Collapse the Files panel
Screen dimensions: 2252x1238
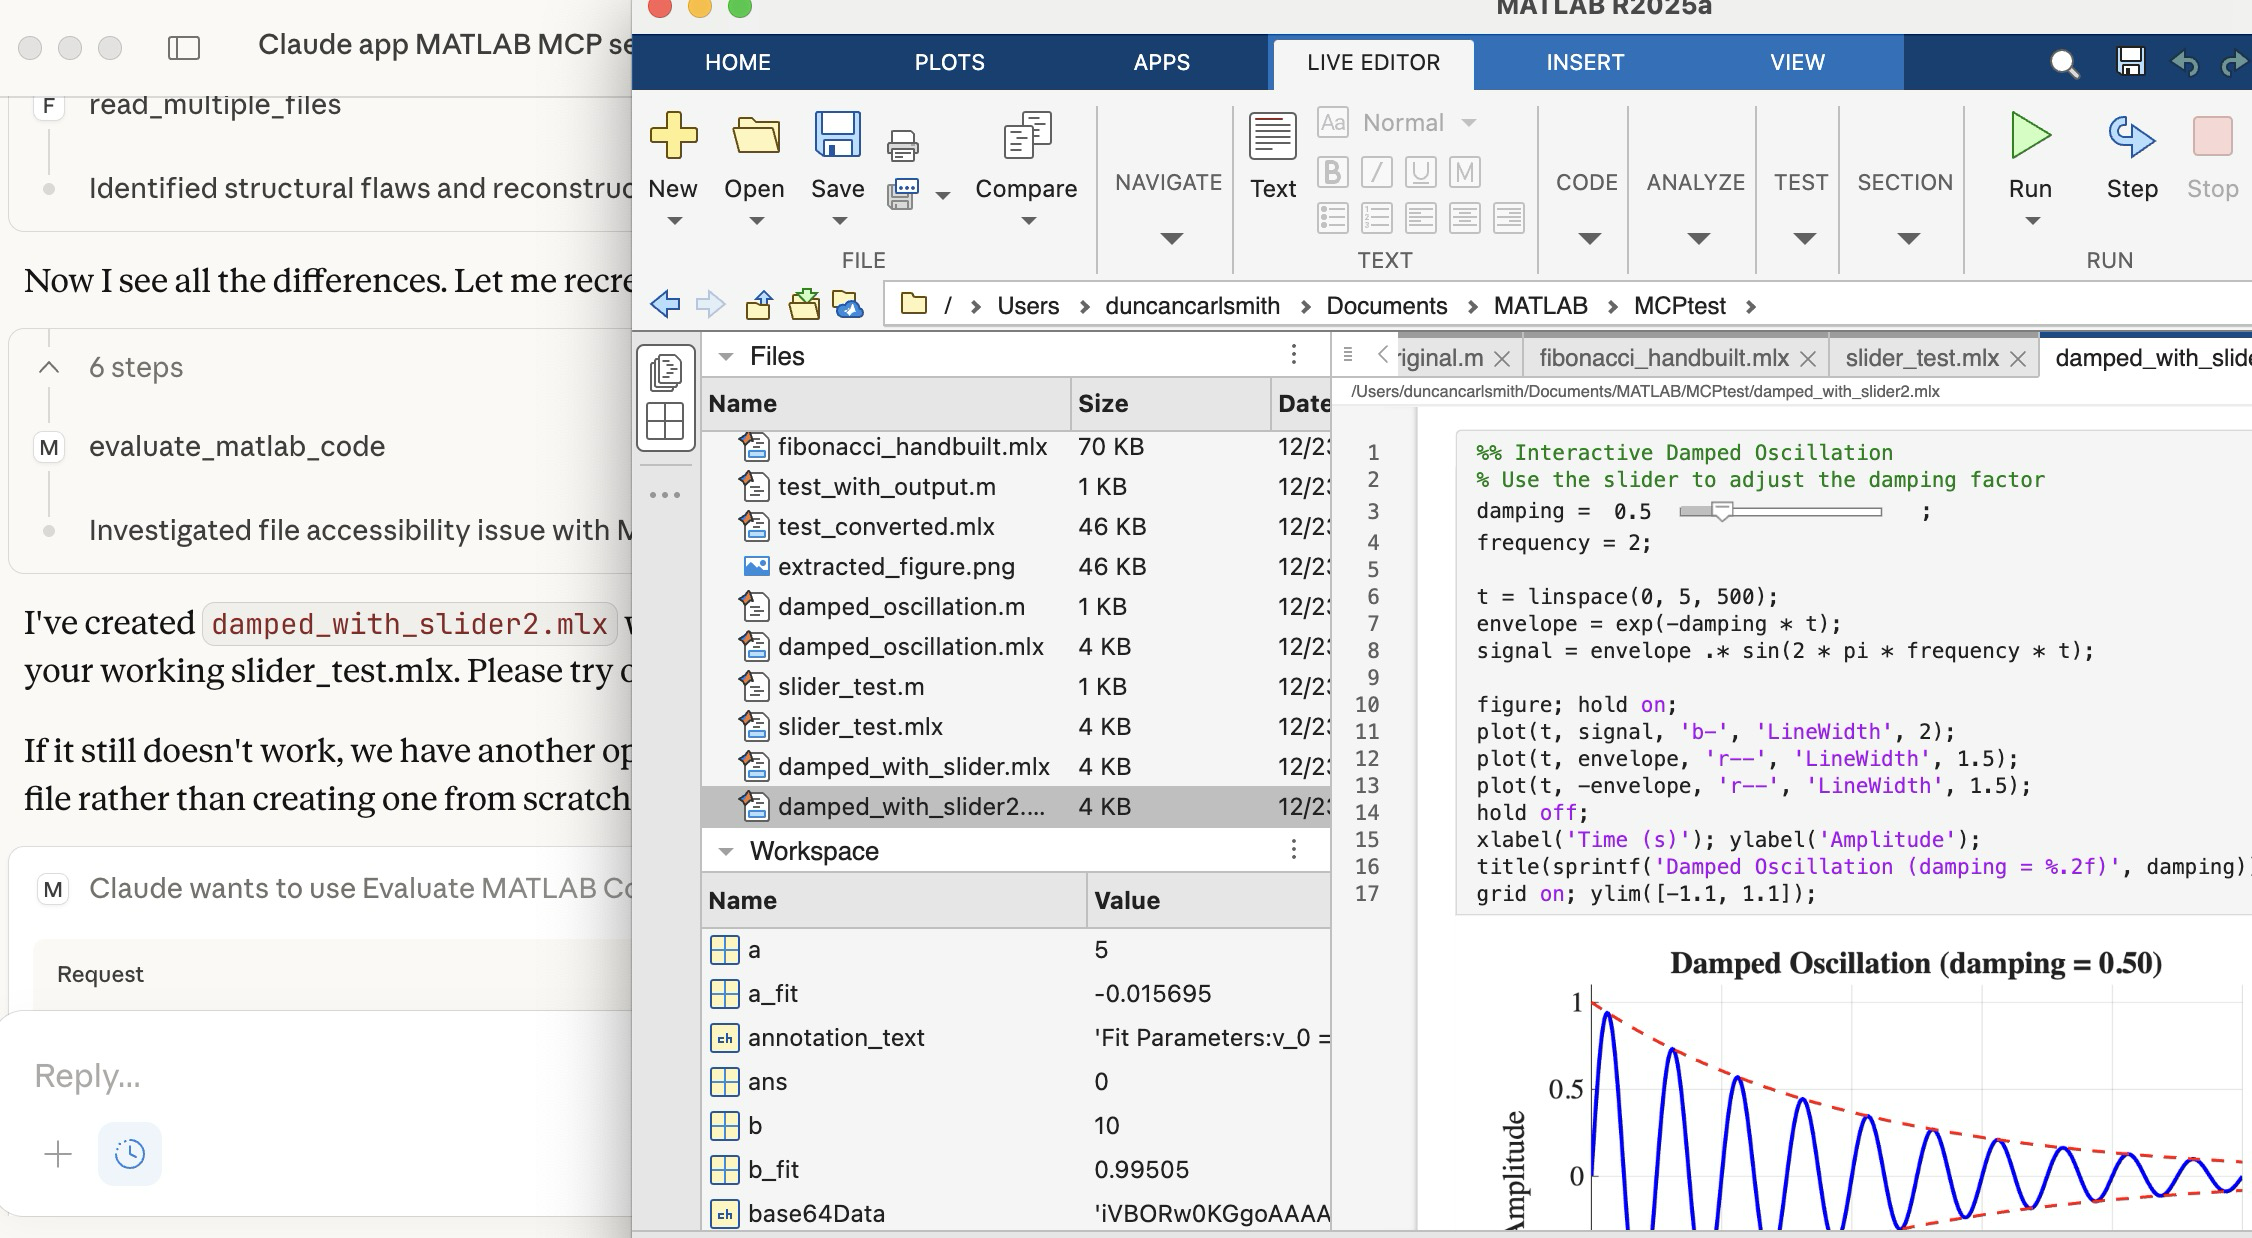726,356
